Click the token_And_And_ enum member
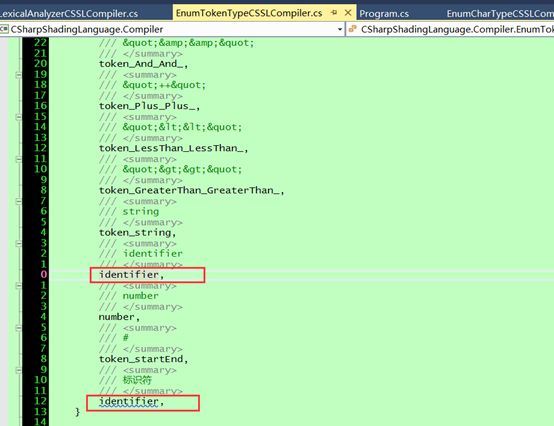 click(143, 64)
